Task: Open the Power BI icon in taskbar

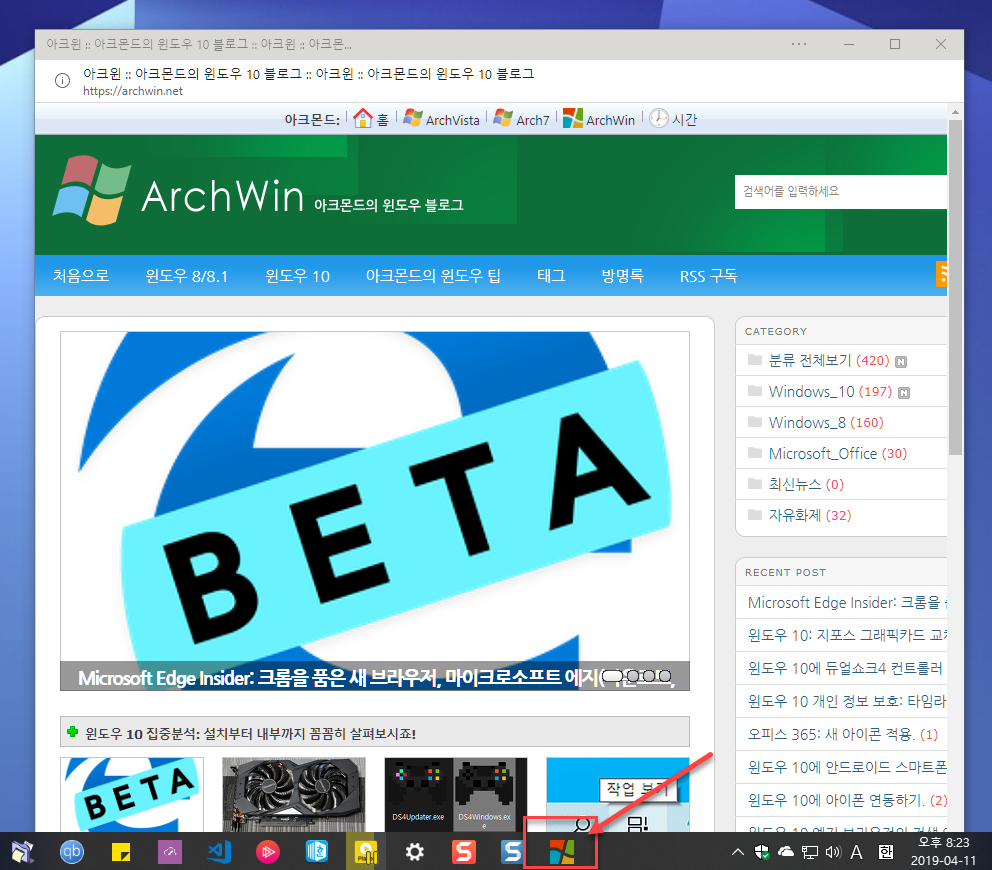Action: click(x=366, y=852)
